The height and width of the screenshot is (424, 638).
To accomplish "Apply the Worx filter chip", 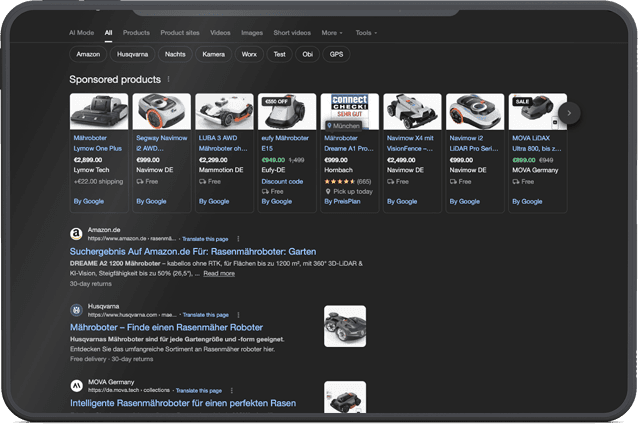I will point(249,54).
